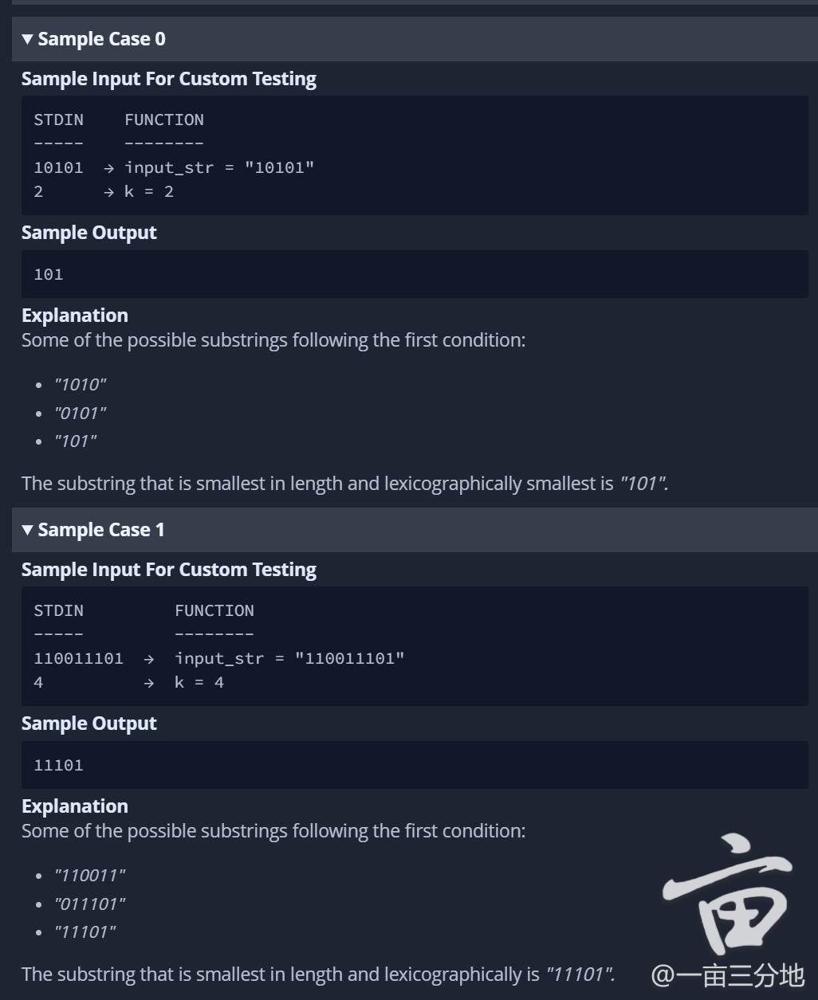Click the "011101" bullet item

[90, 903]
